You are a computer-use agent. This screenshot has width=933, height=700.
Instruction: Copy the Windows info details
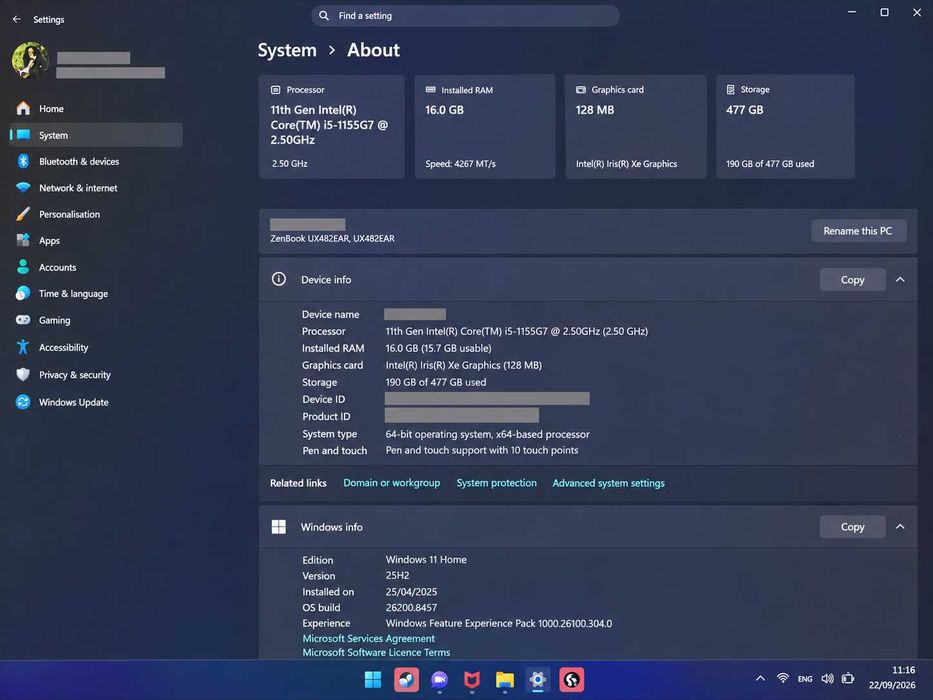point(852,527)
